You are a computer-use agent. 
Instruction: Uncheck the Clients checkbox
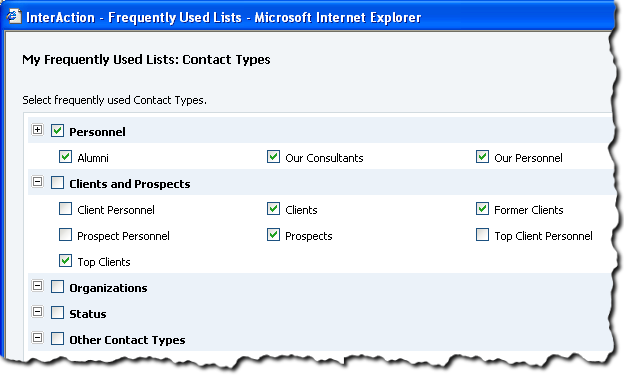273,209
